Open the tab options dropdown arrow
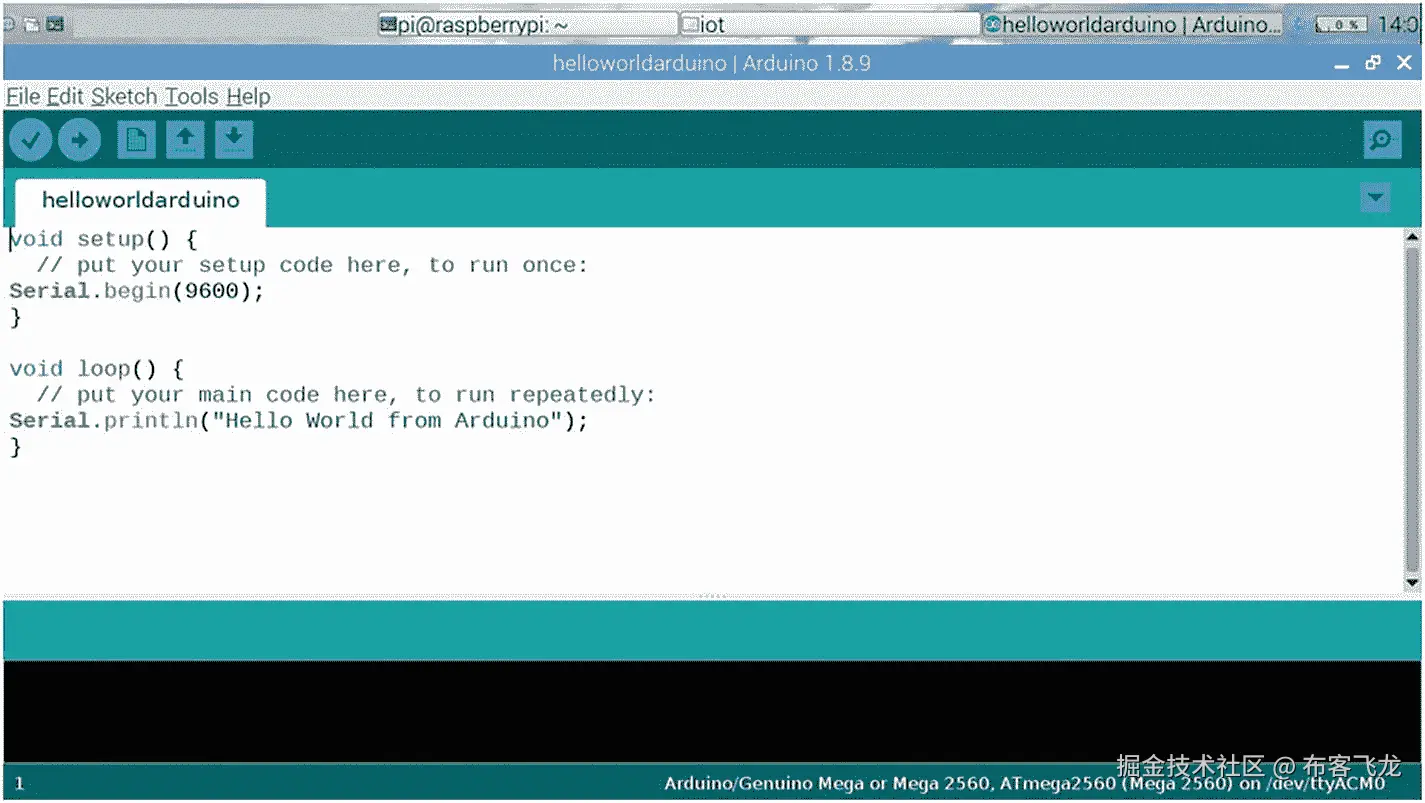Image resolution: width=1425 pixels, height=803 pixels. 1375,198
